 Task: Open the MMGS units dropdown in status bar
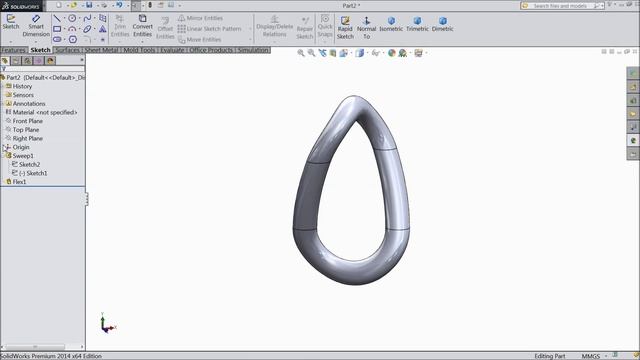pyautogui.click(x=594, y=356)
